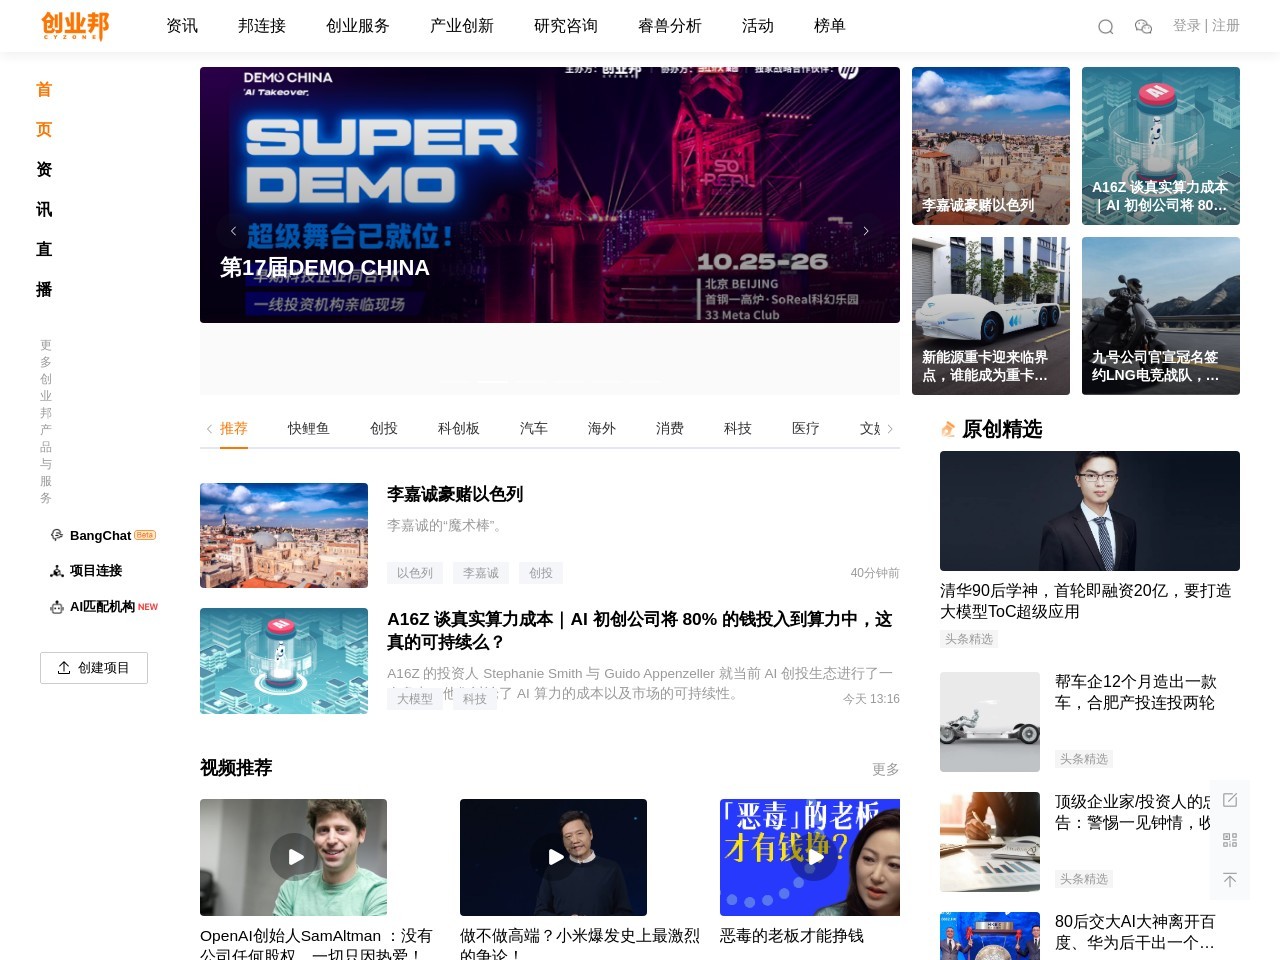Screen dimensions: 1280x960
Task: Click the feedback edit icon
Action: click(1230, 800)
